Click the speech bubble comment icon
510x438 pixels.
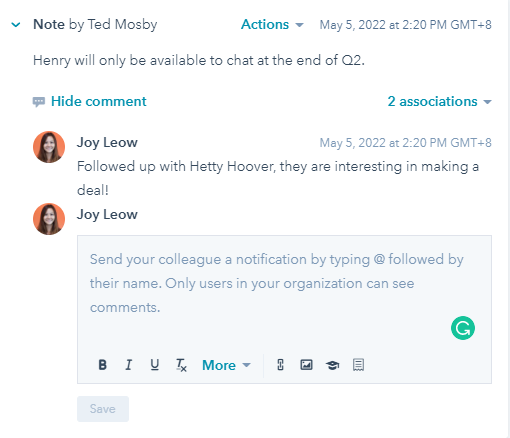39,102
